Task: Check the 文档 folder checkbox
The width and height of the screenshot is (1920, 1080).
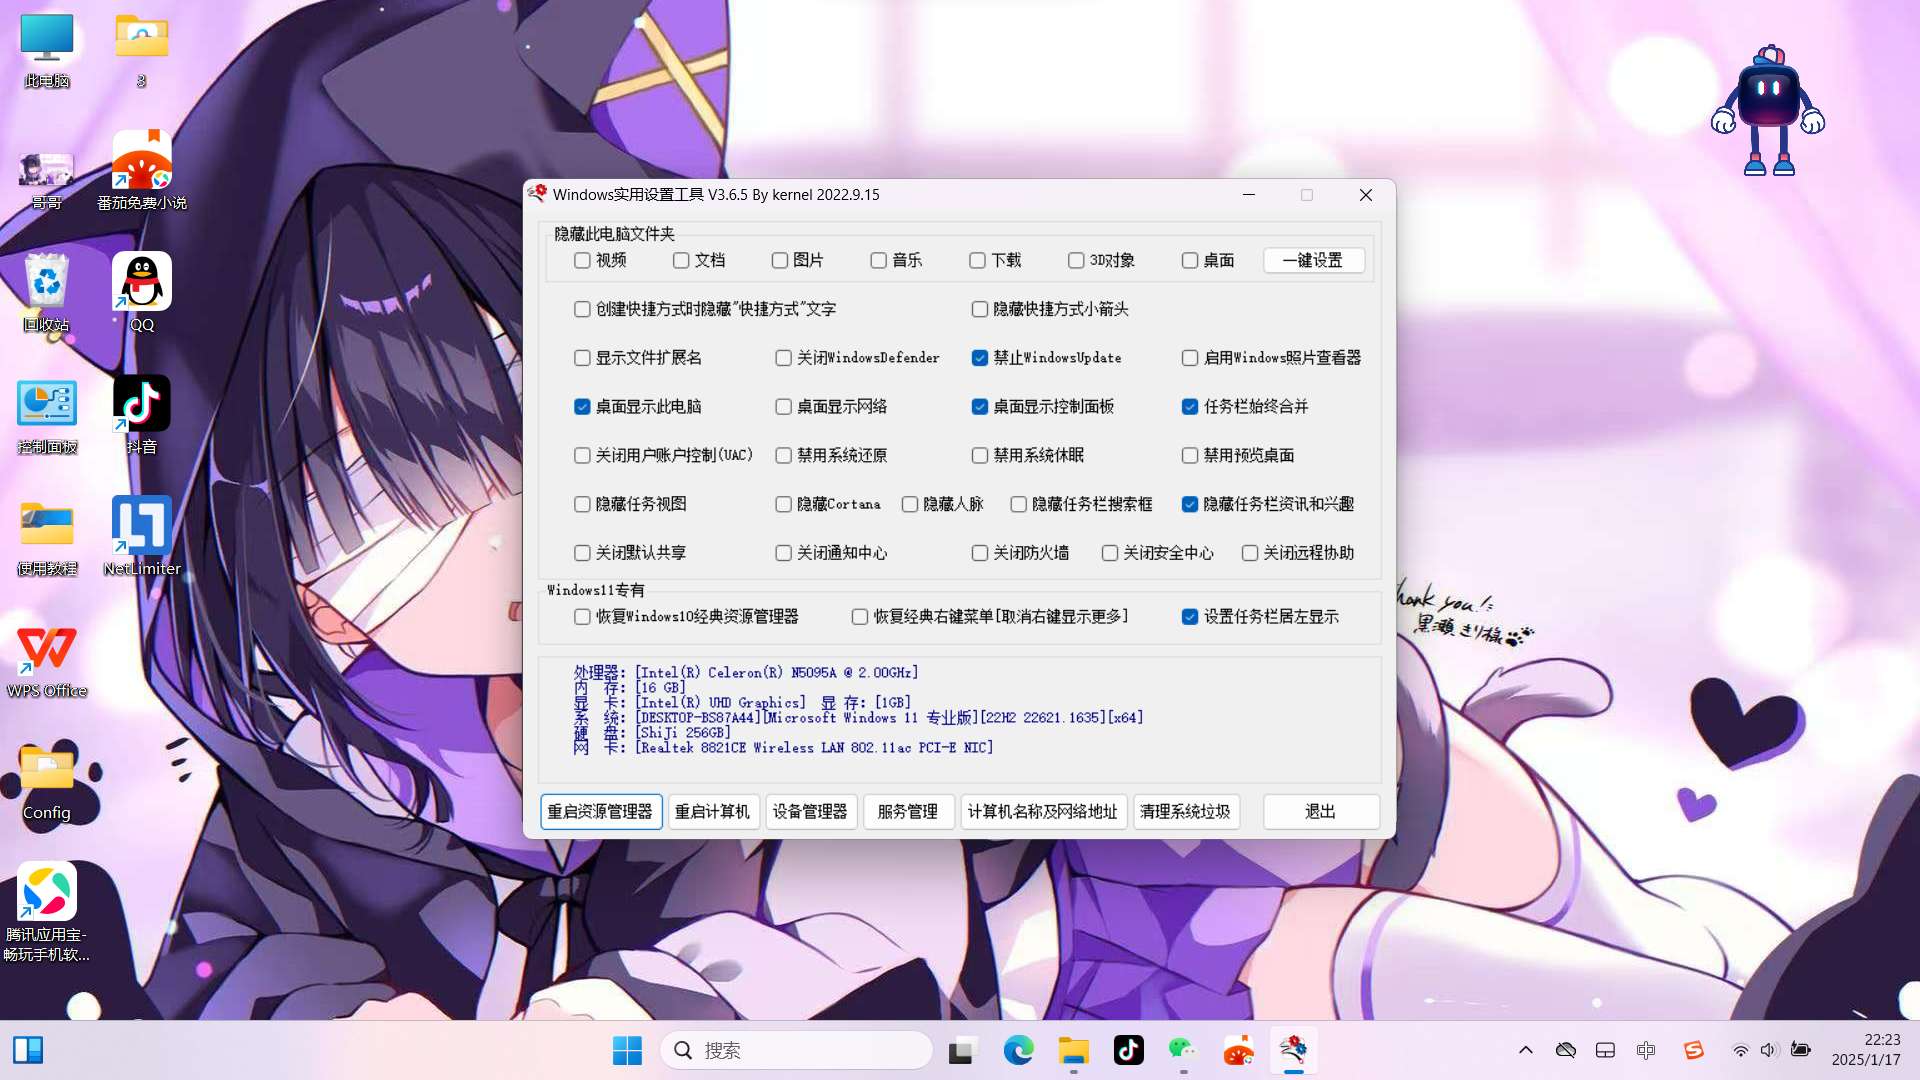Action: click(x=681, y=260)
